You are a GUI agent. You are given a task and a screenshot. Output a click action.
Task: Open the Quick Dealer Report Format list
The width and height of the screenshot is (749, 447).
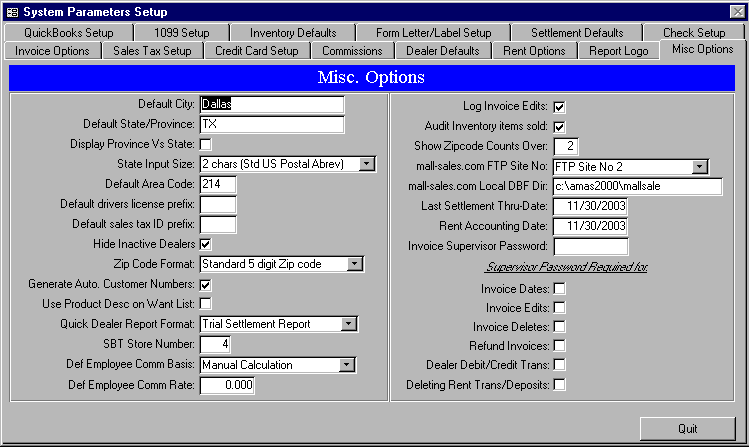[x=348, y=324]
